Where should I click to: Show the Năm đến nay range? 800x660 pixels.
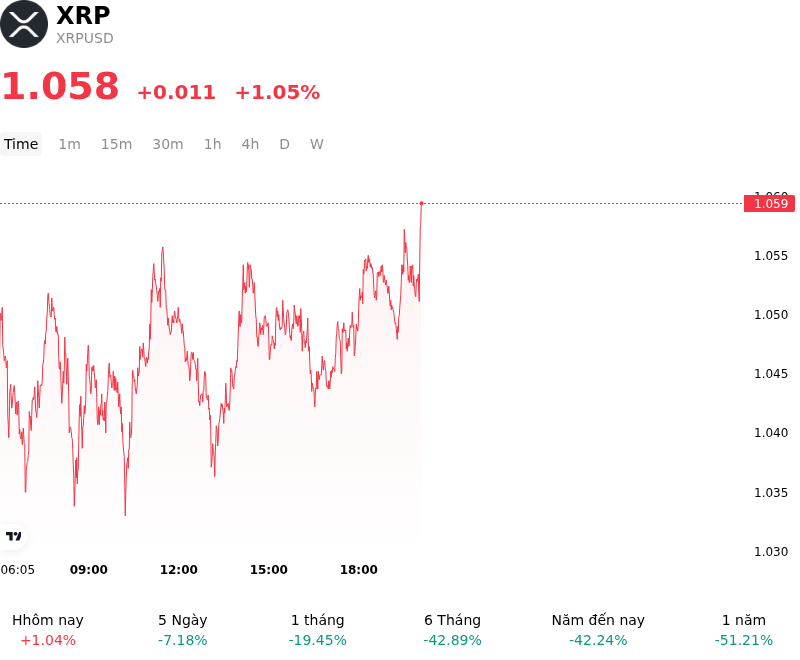click(598, 630)
